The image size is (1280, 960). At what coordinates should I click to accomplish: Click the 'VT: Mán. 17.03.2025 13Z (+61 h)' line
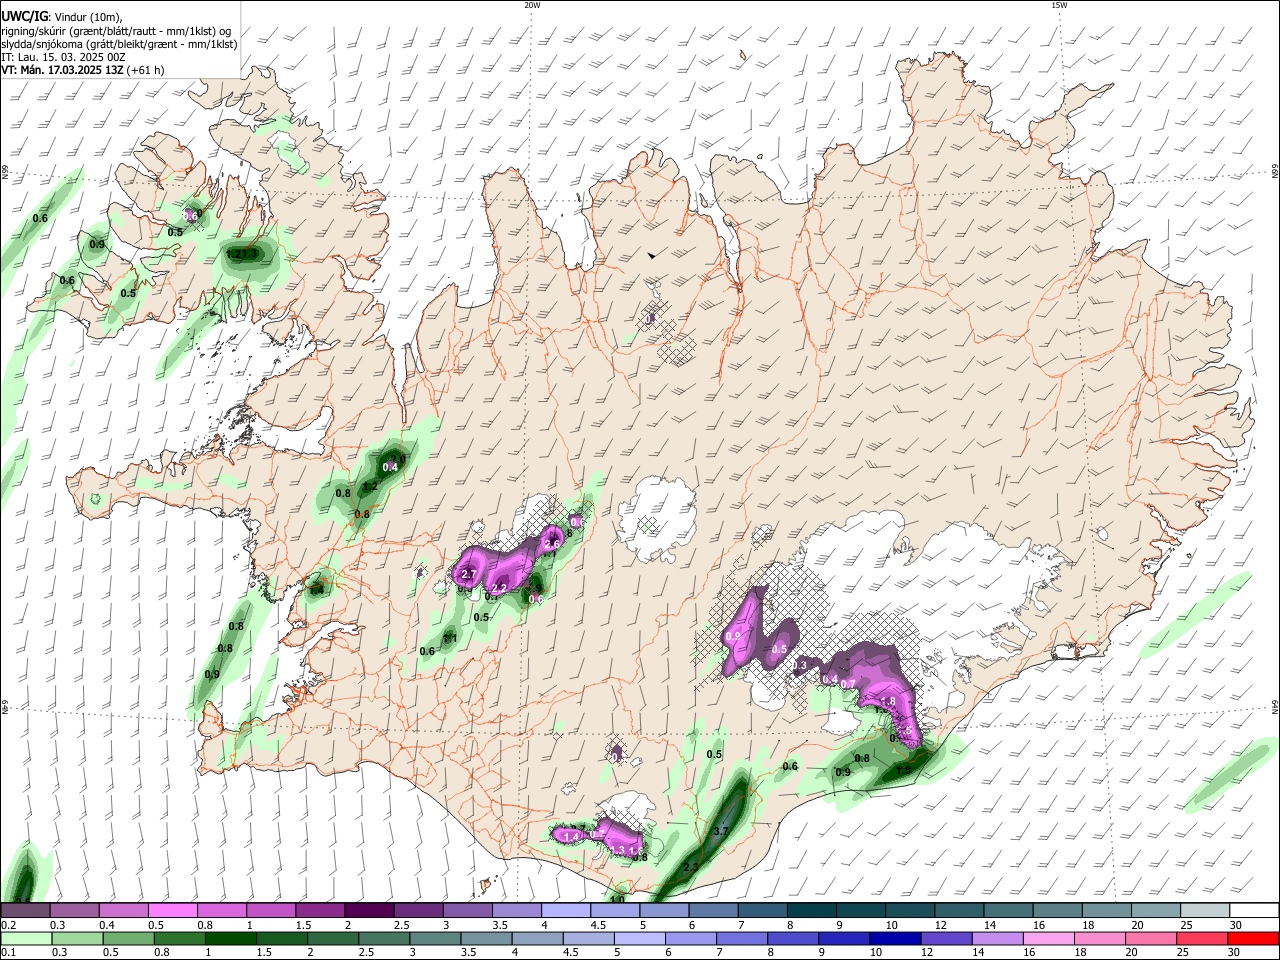tap(83, 70)
